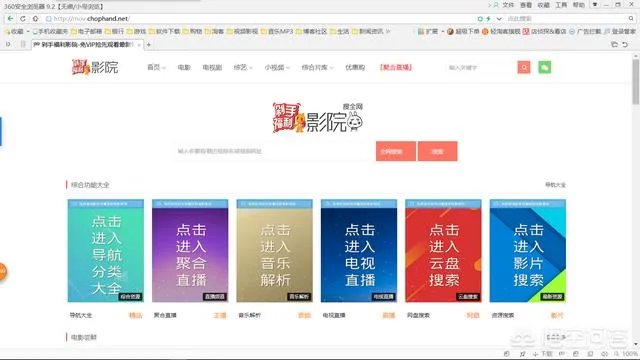Click the magnifier icon in browser search box

631,19
